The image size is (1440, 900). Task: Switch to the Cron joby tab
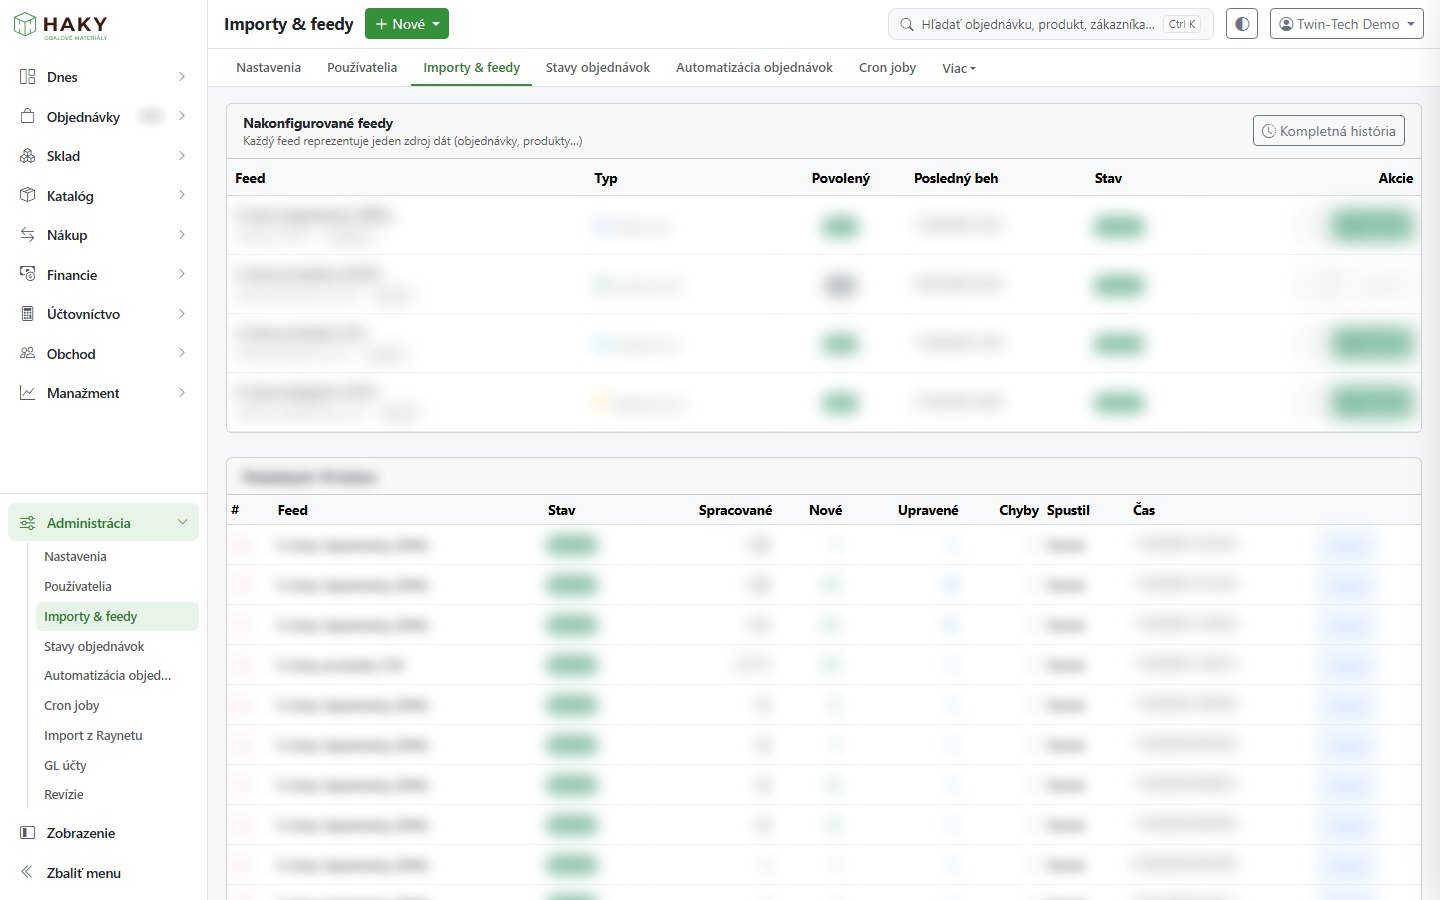[887, 68]
